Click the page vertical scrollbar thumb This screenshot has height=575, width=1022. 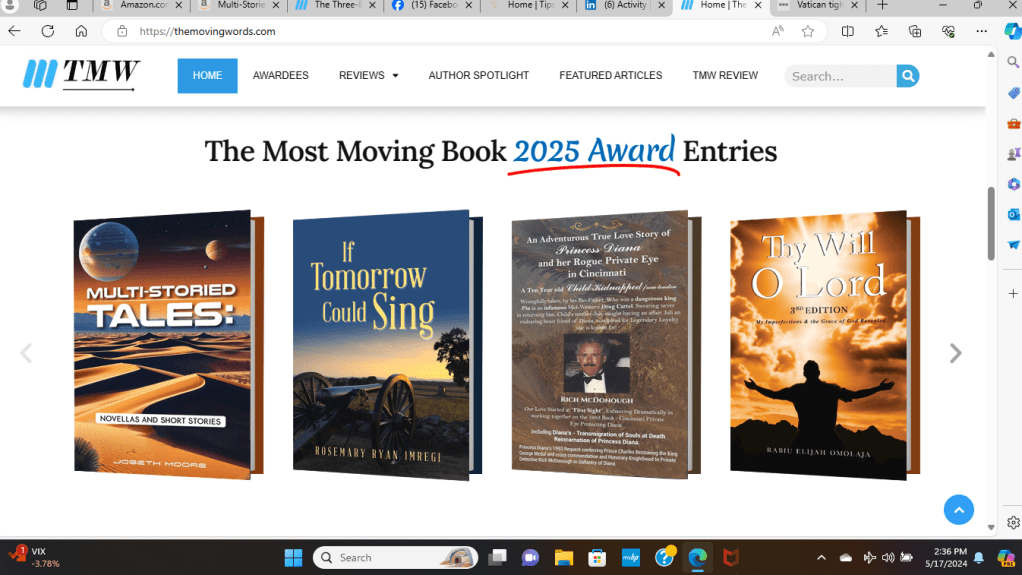991,222
